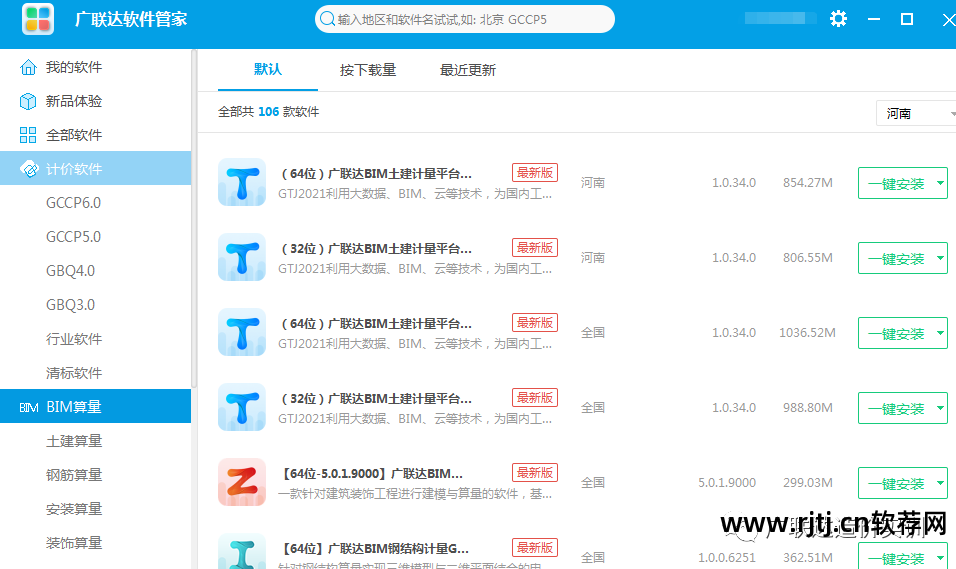Viewport: 956px width, 569px height.
Task: Click 最新版 badge on 64位 全国 1036.52M entry
Action: [535, 323]
